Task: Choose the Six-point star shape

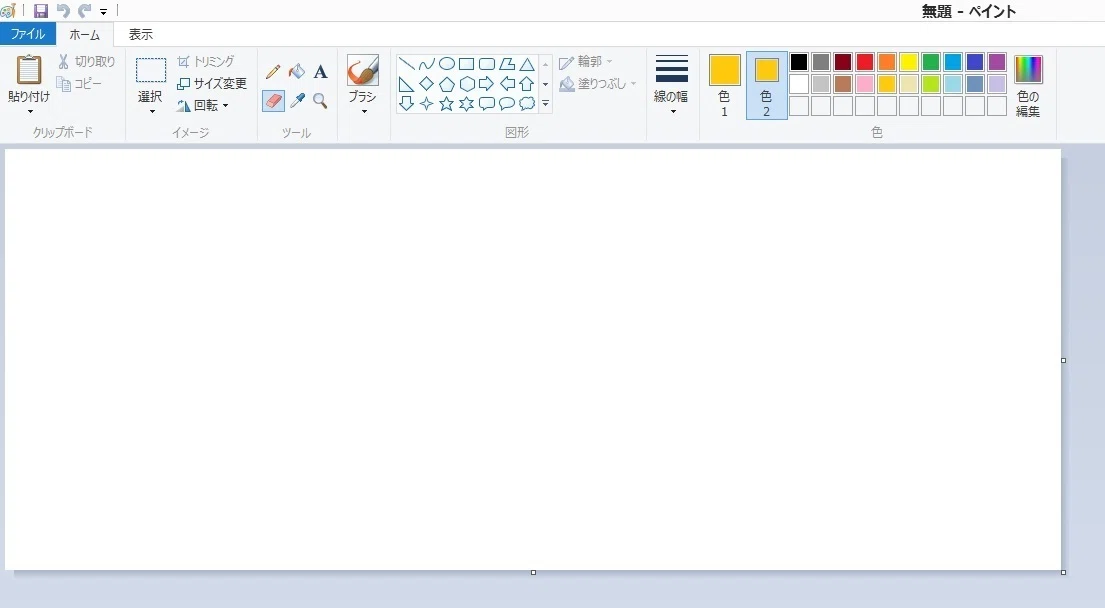Action: coord(467,104)
